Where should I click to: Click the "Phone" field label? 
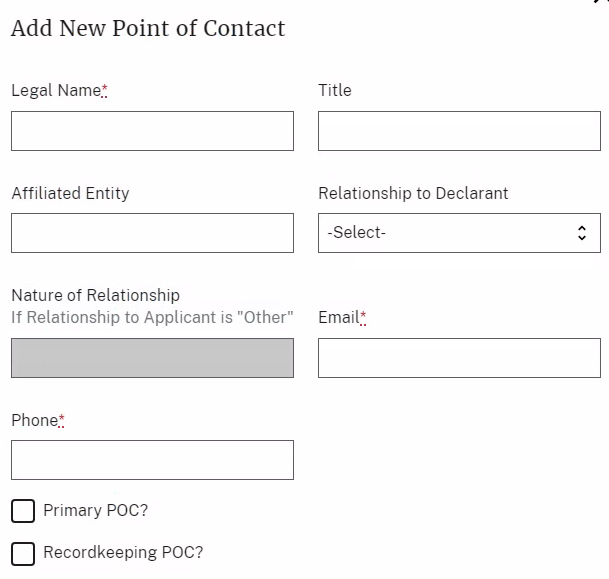click(x=35, y=421)
